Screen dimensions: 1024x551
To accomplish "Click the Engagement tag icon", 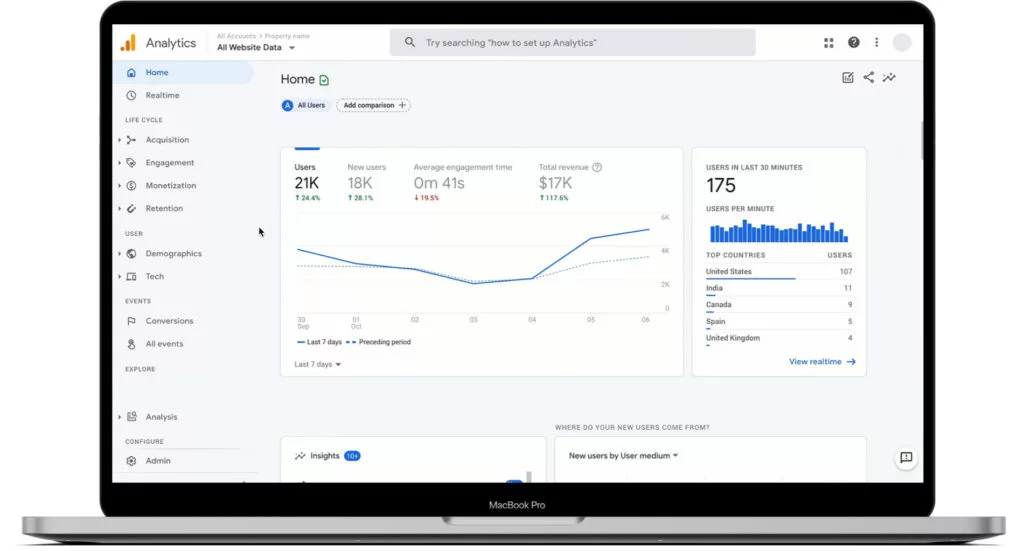I will 131,163.
